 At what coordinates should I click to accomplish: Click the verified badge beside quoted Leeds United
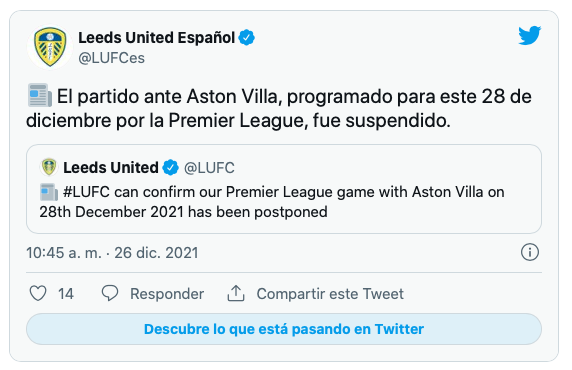tap(170, 167)
